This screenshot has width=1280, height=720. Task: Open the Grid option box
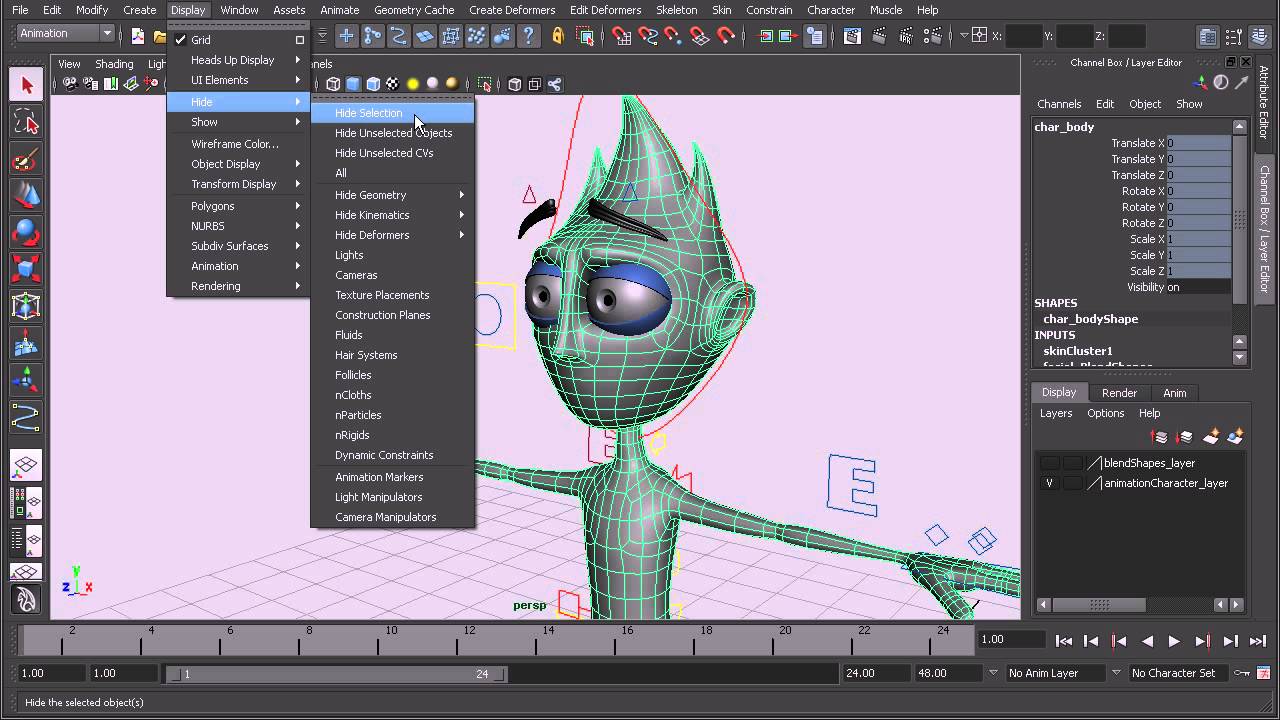pyautogui.click(x=299, y=40)
